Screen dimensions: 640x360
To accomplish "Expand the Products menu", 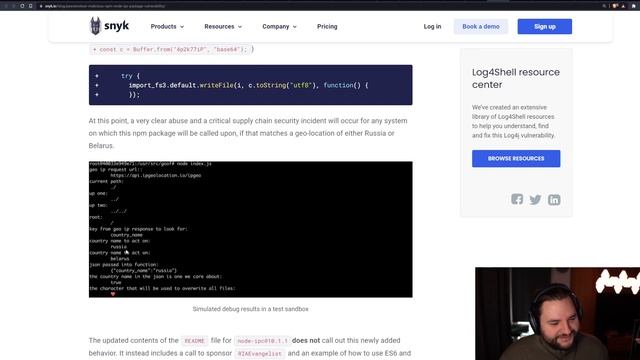I will click(167, 27).
